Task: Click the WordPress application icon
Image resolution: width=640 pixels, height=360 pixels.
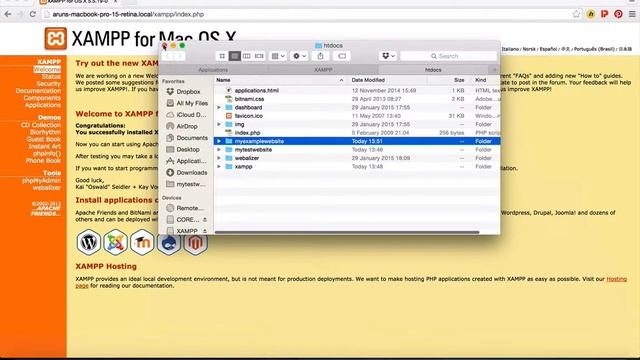Action: click(89, 242)
